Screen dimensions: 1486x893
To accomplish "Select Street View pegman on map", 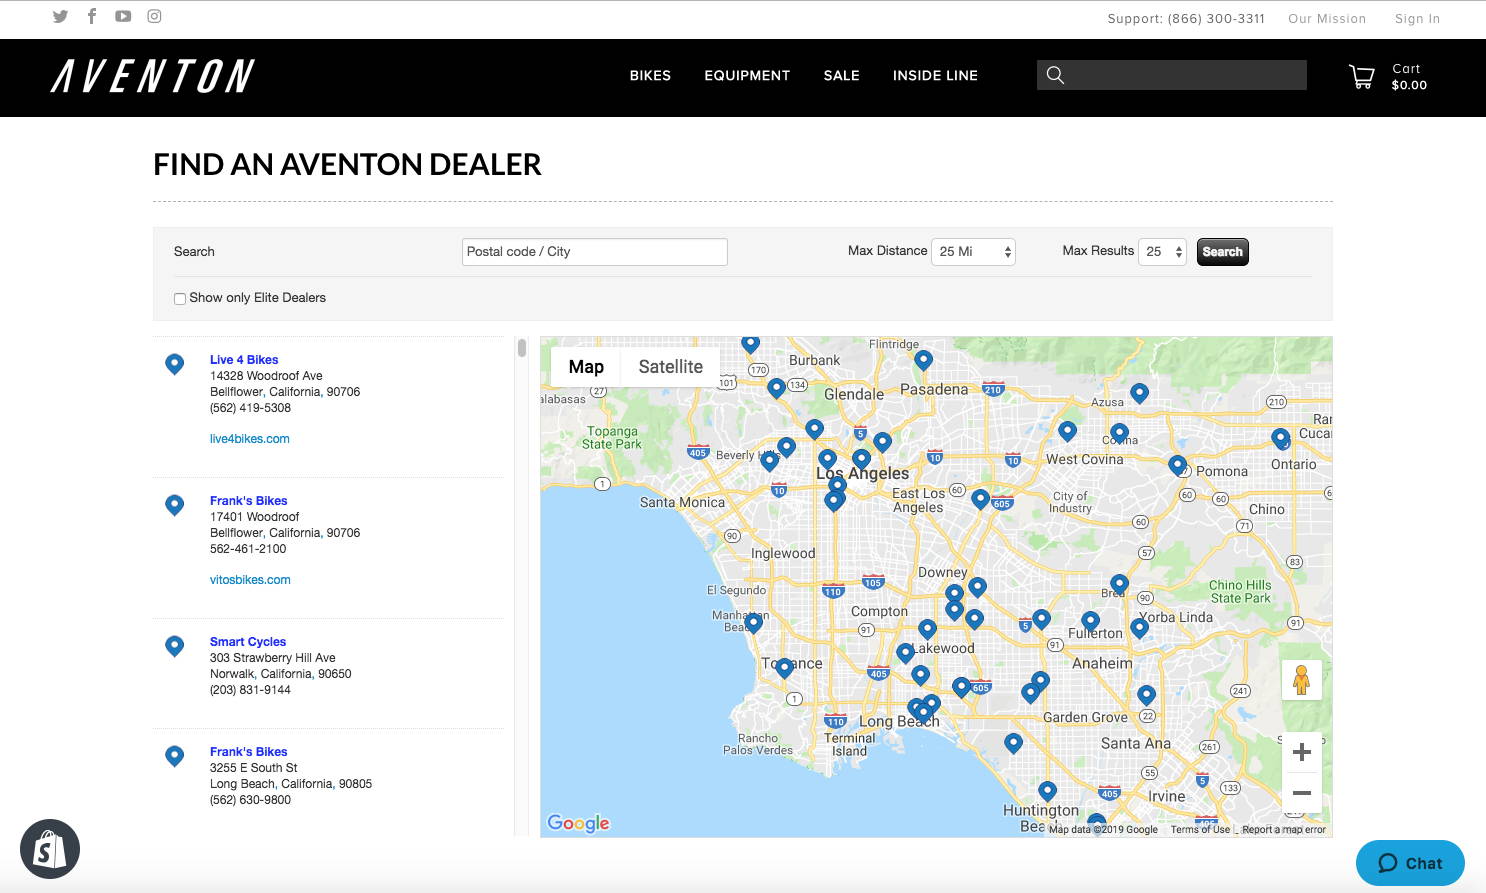I will coord(1301,680).
